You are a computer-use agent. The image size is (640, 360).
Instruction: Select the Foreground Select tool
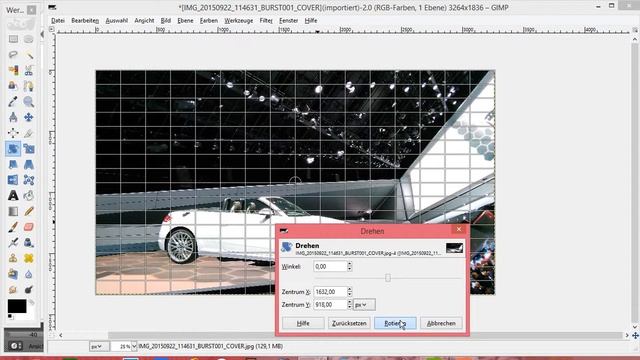pyautogui.click(x=13, y=86)
